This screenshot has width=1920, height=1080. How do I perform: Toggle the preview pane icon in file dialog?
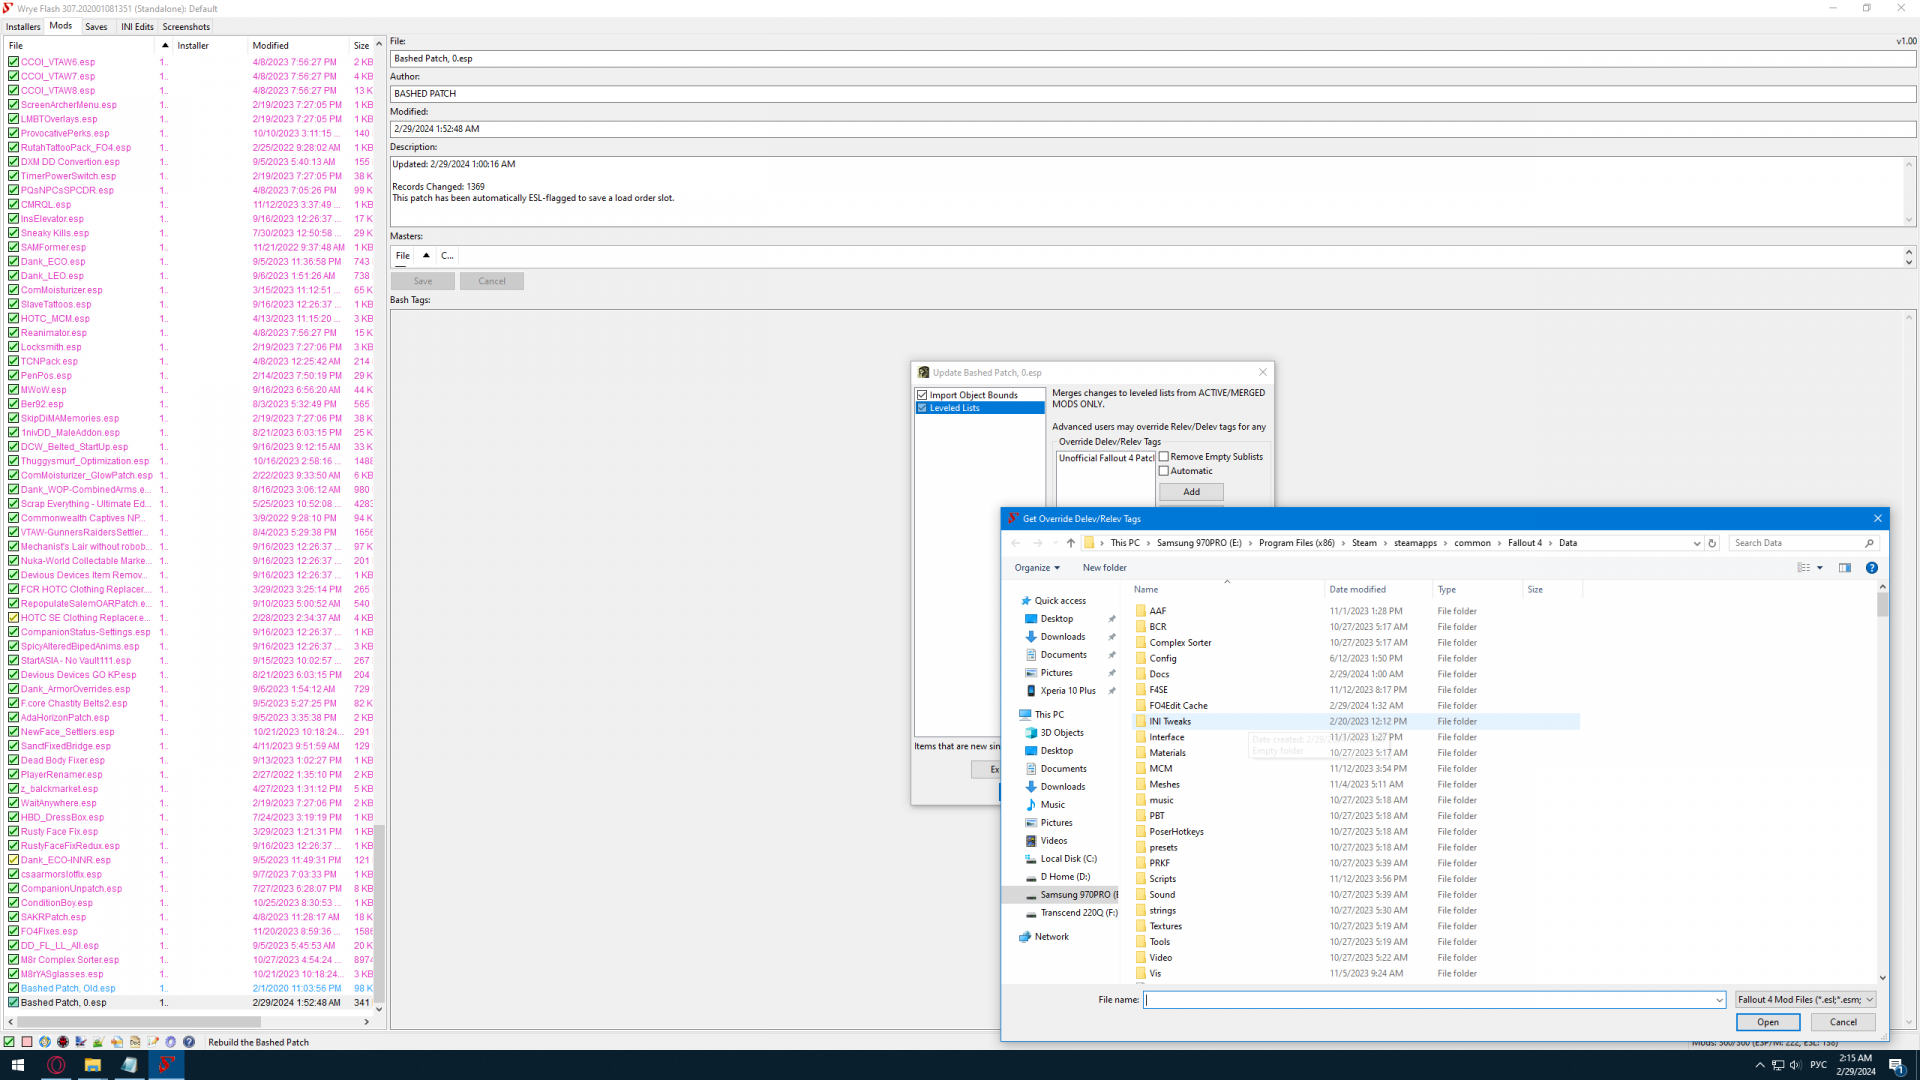point(1845,568)
